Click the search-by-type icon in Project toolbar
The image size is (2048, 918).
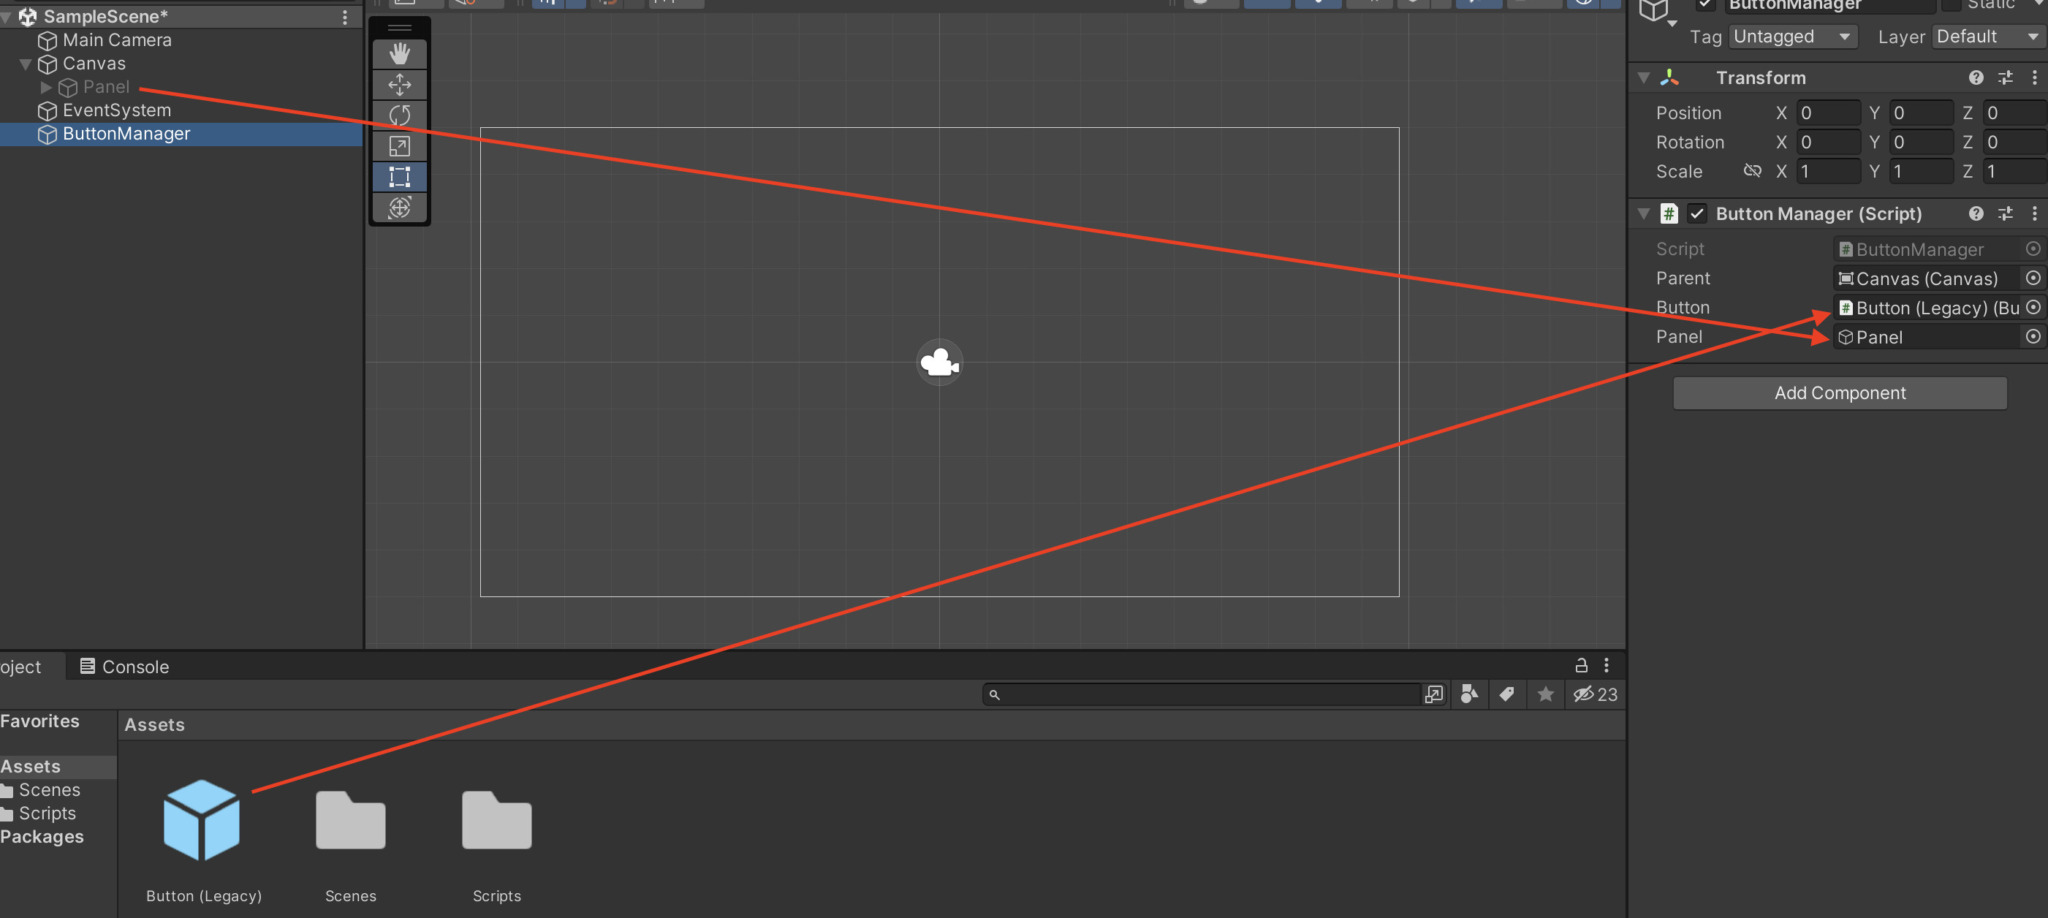pyautogui.click(x=1470, y=694)
